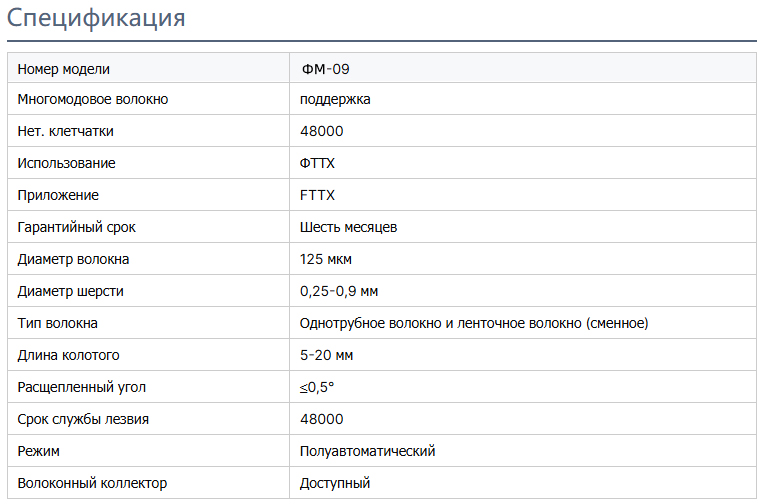The width and height of the screenshot is (760, 504).
Task: Select the 5-20 мм value
Action: pos(326,355)
